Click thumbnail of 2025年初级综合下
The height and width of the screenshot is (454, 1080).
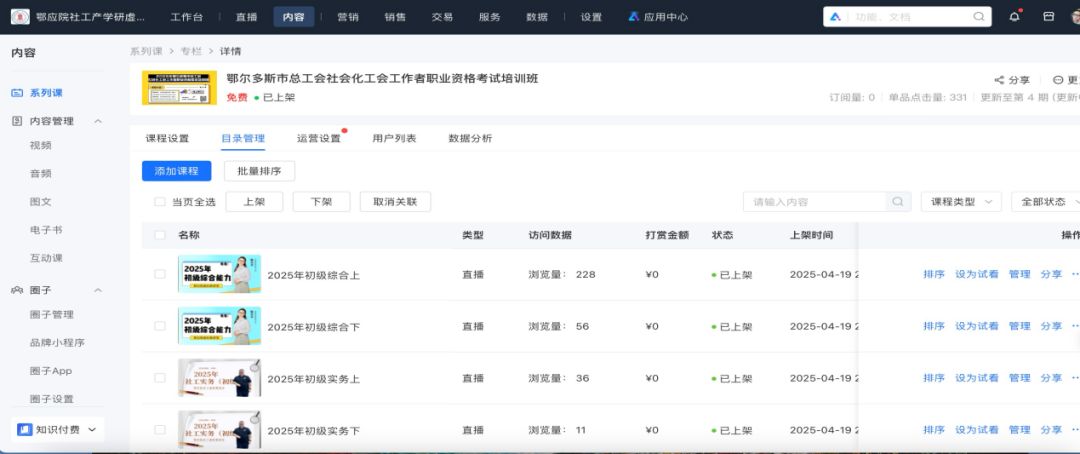tap(219, 326)
